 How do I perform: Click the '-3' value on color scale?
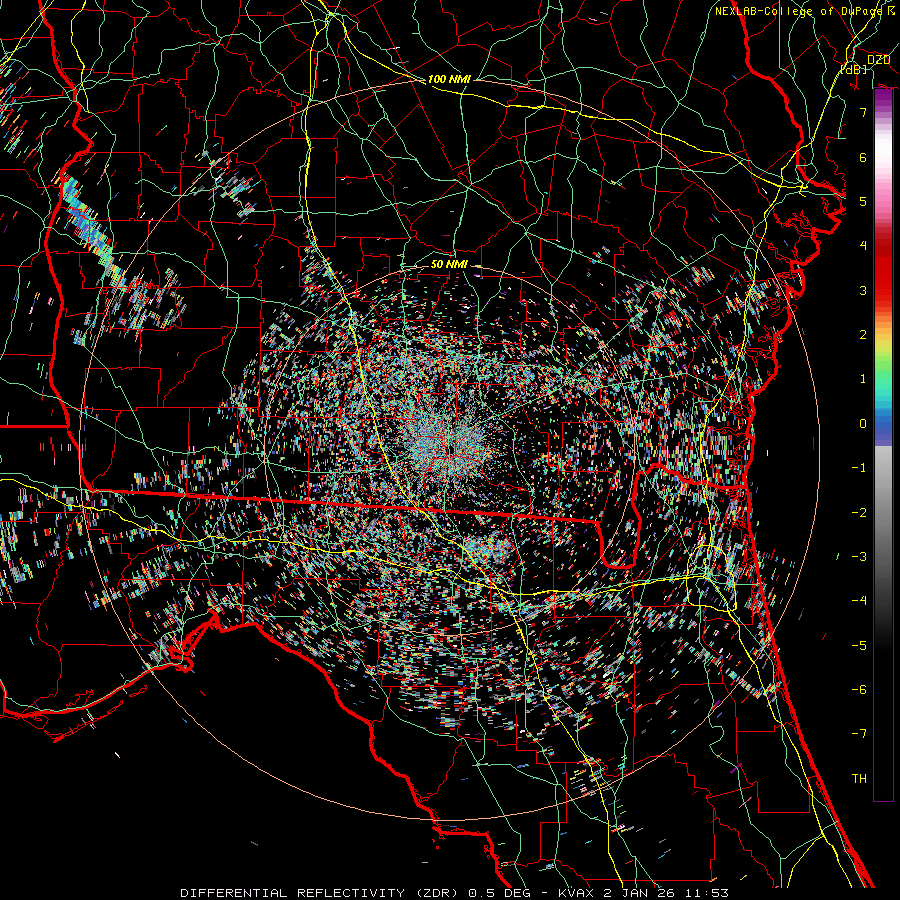[859, 557]
